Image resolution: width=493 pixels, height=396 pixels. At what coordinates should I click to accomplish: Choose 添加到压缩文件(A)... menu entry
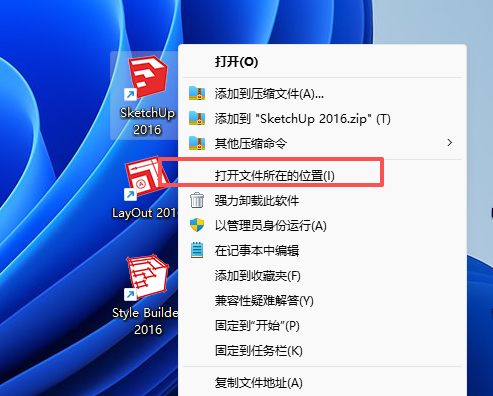322,94
